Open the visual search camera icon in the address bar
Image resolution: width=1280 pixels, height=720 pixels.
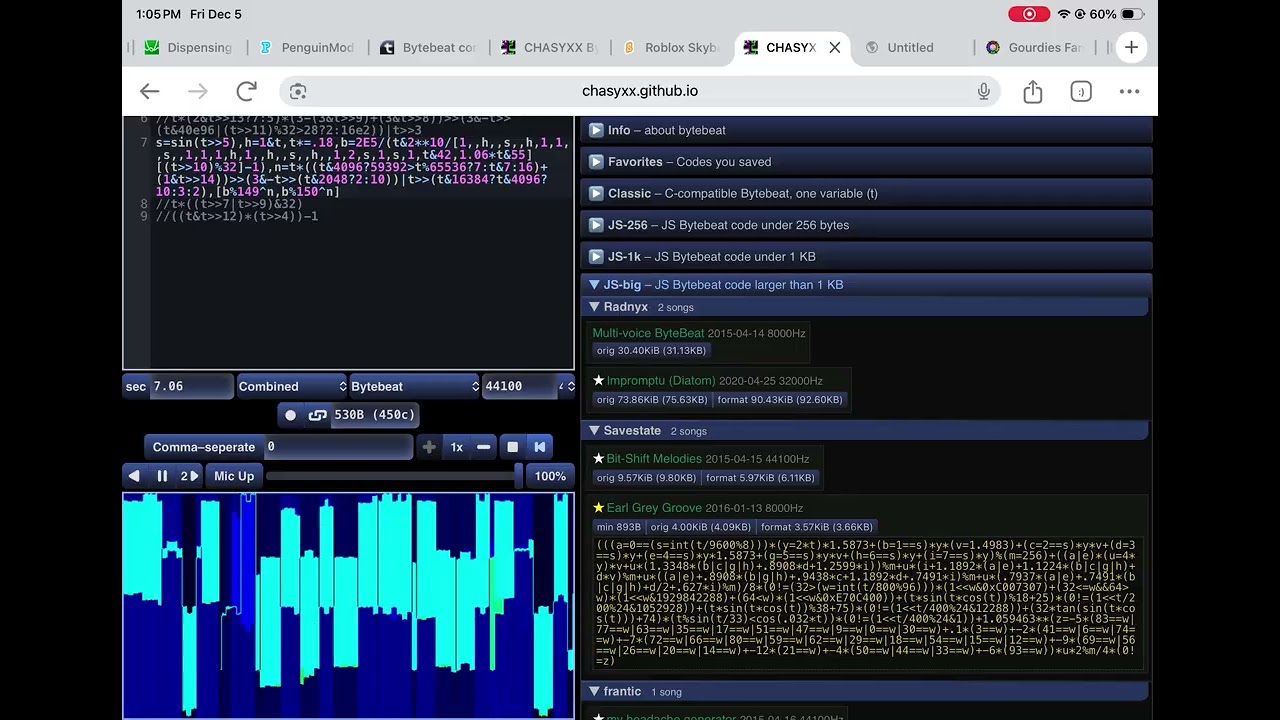coord(298,91)
